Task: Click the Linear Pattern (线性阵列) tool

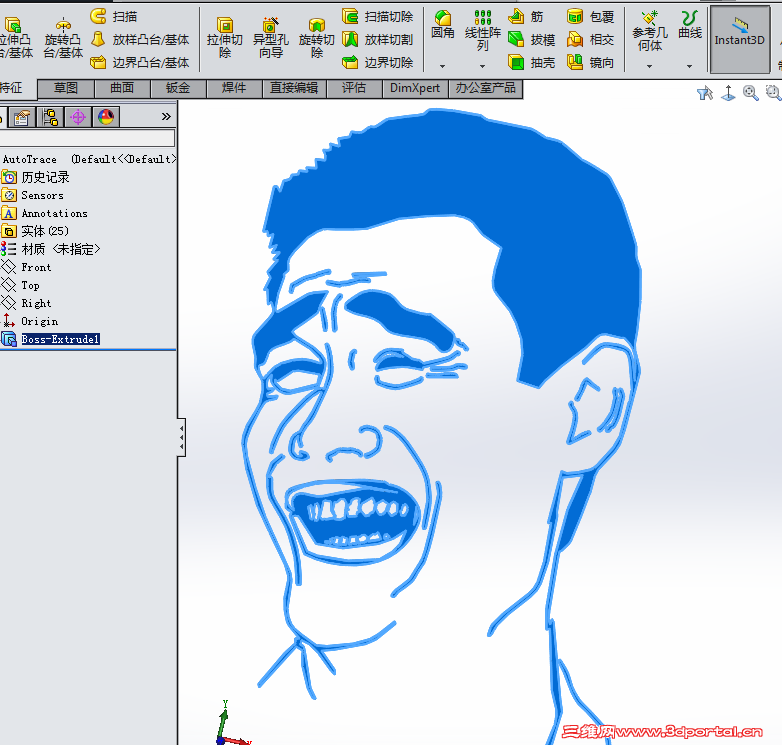Action: point(483,31)
